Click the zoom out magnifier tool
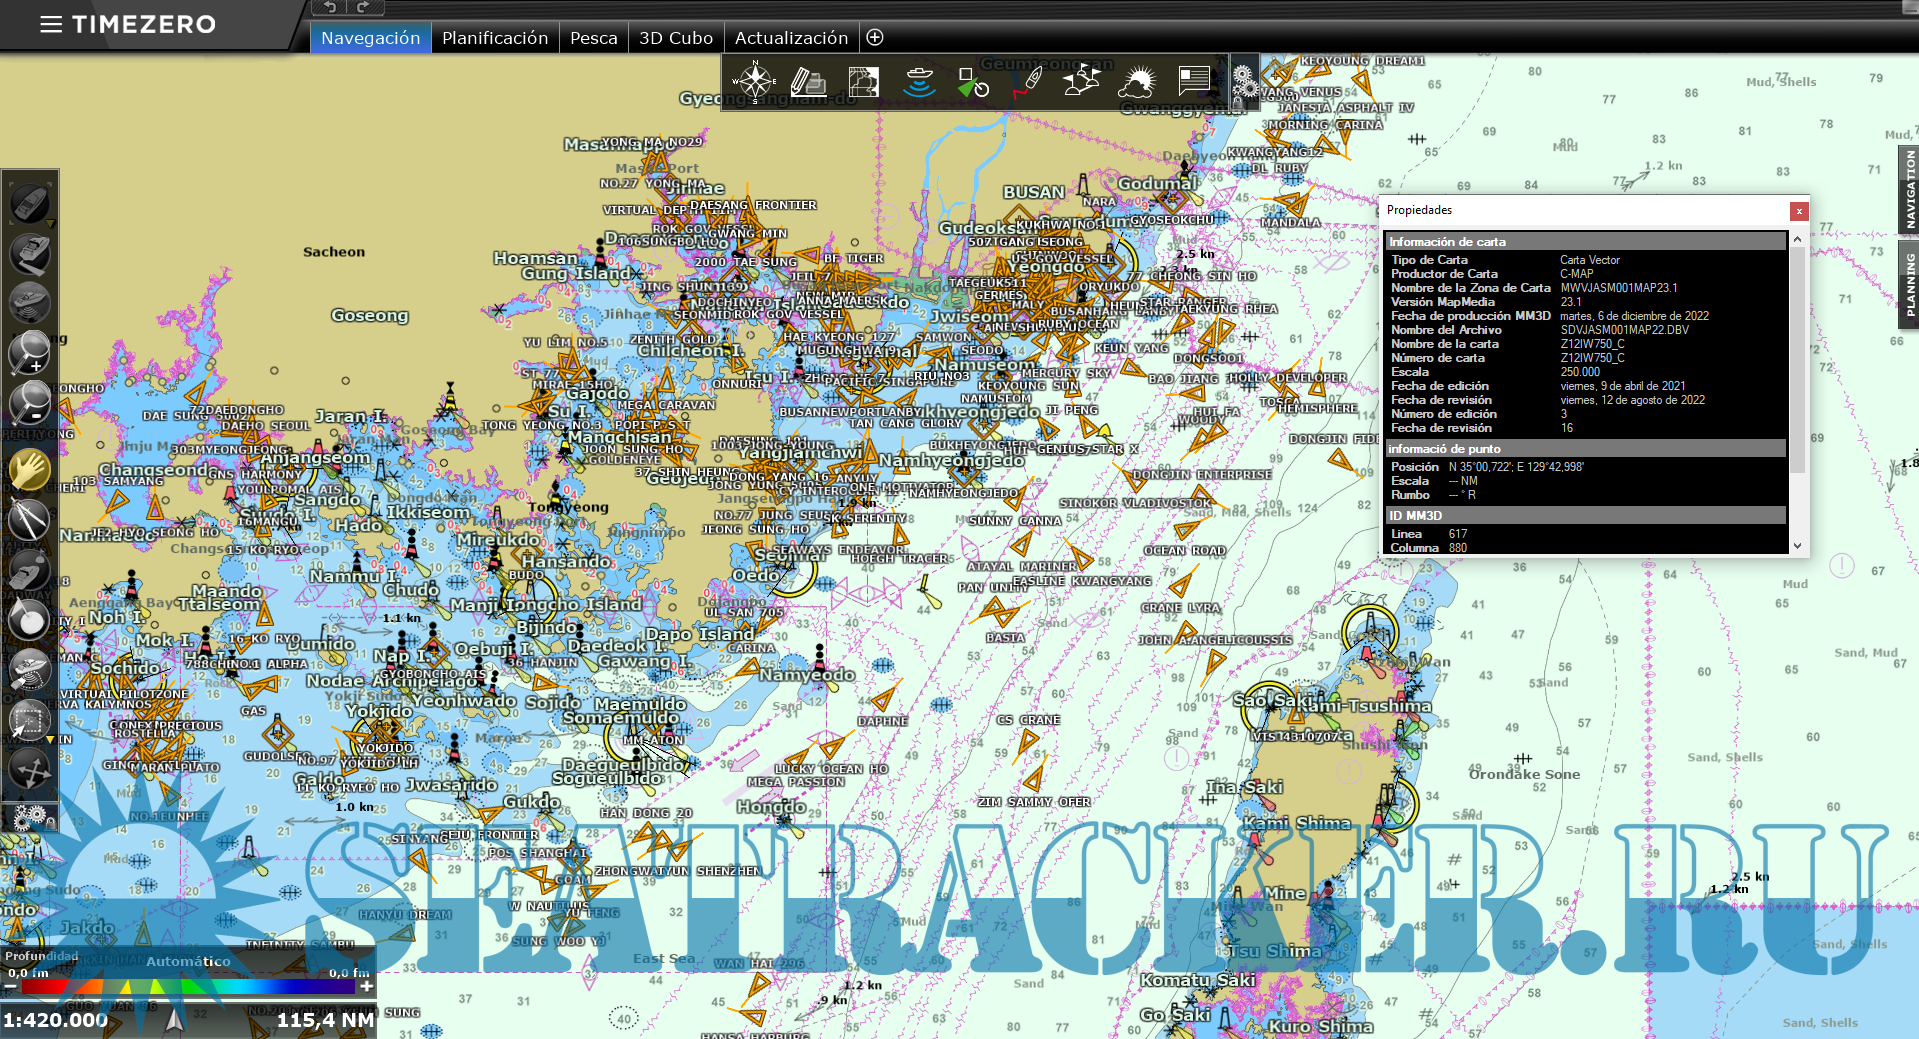Viewport: 1919px width, 1039px height. click(29, 403)
